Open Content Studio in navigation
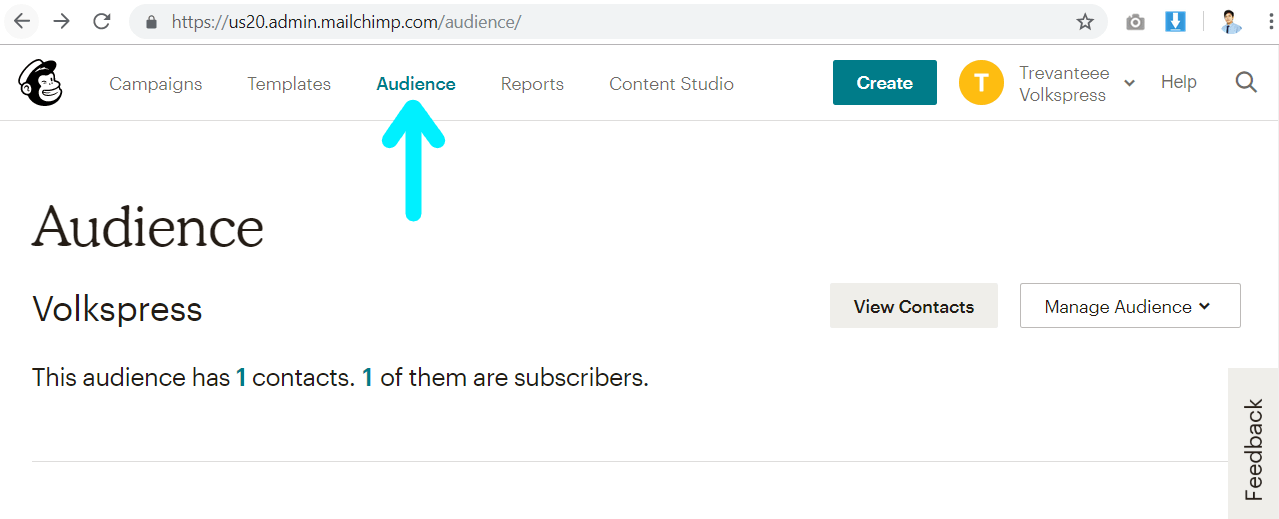The image size is (1279, 519). point(671,84)
